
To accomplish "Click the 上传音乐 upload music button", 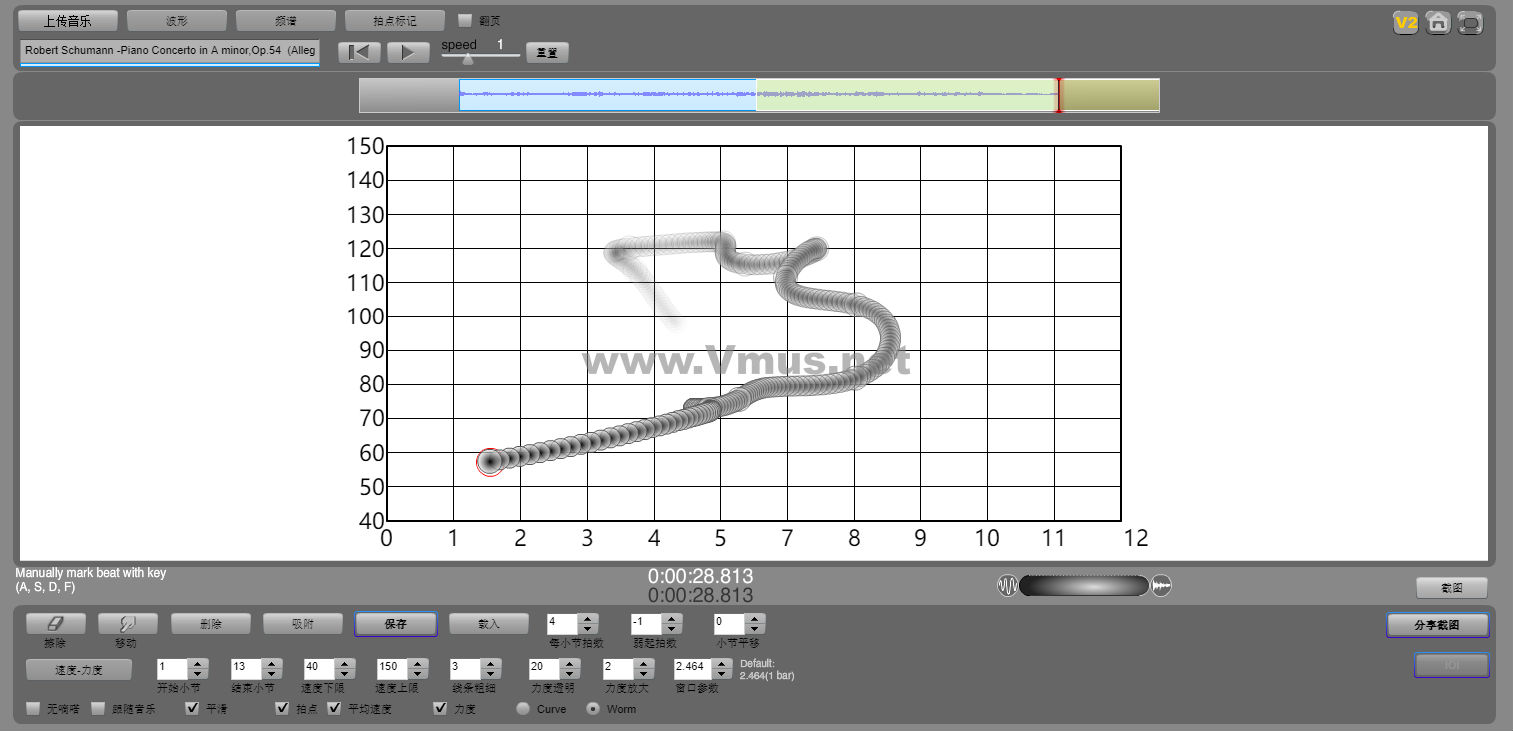I will pos(68,21).
